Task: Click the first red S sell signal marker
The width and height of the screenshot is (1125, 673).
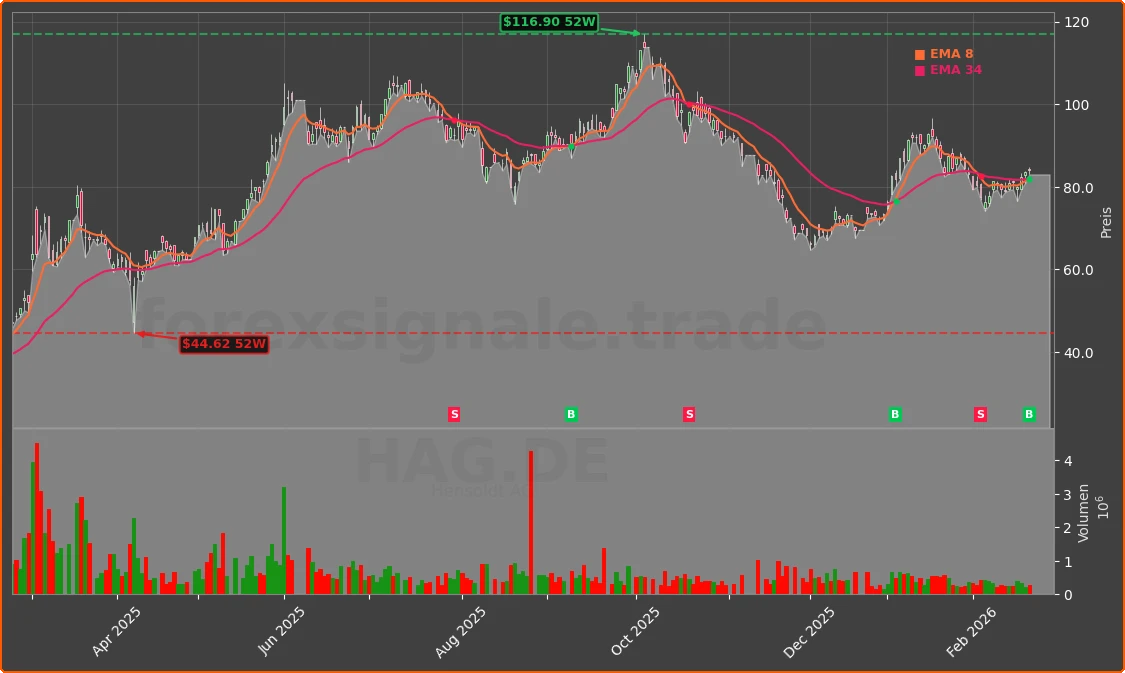Action: (454, 413)
